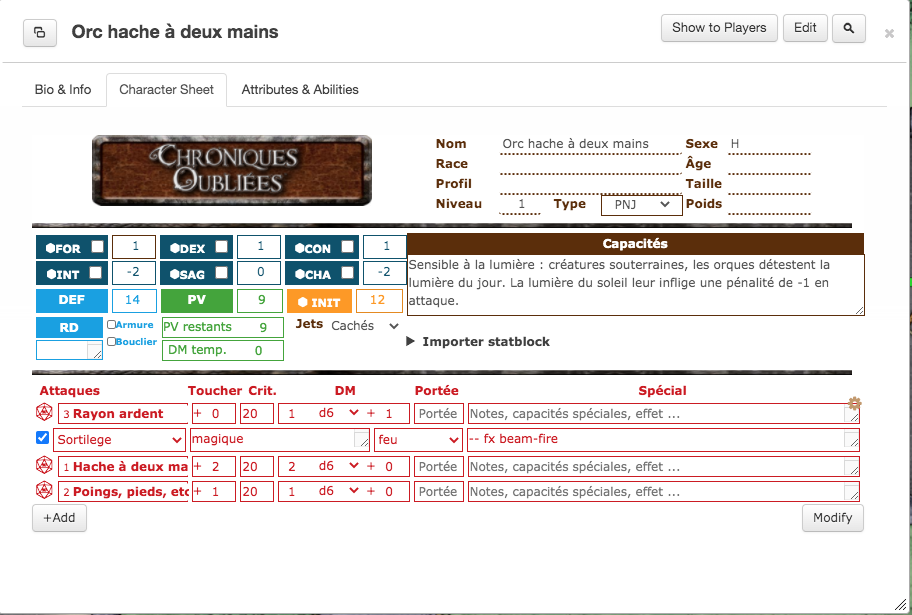
Task: Expand the Importer statblock section
Action: 478,342
